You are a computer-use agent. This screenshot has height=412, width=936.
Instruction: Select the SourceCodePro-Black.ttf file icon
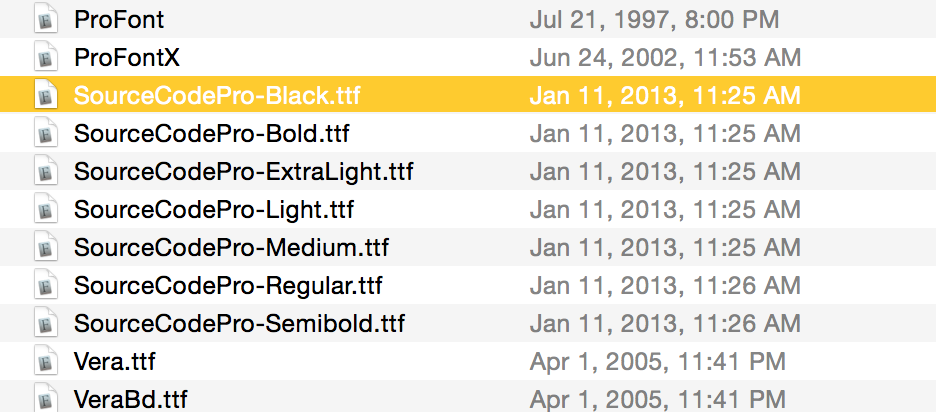pyautogui.click(x=46, y=94)
